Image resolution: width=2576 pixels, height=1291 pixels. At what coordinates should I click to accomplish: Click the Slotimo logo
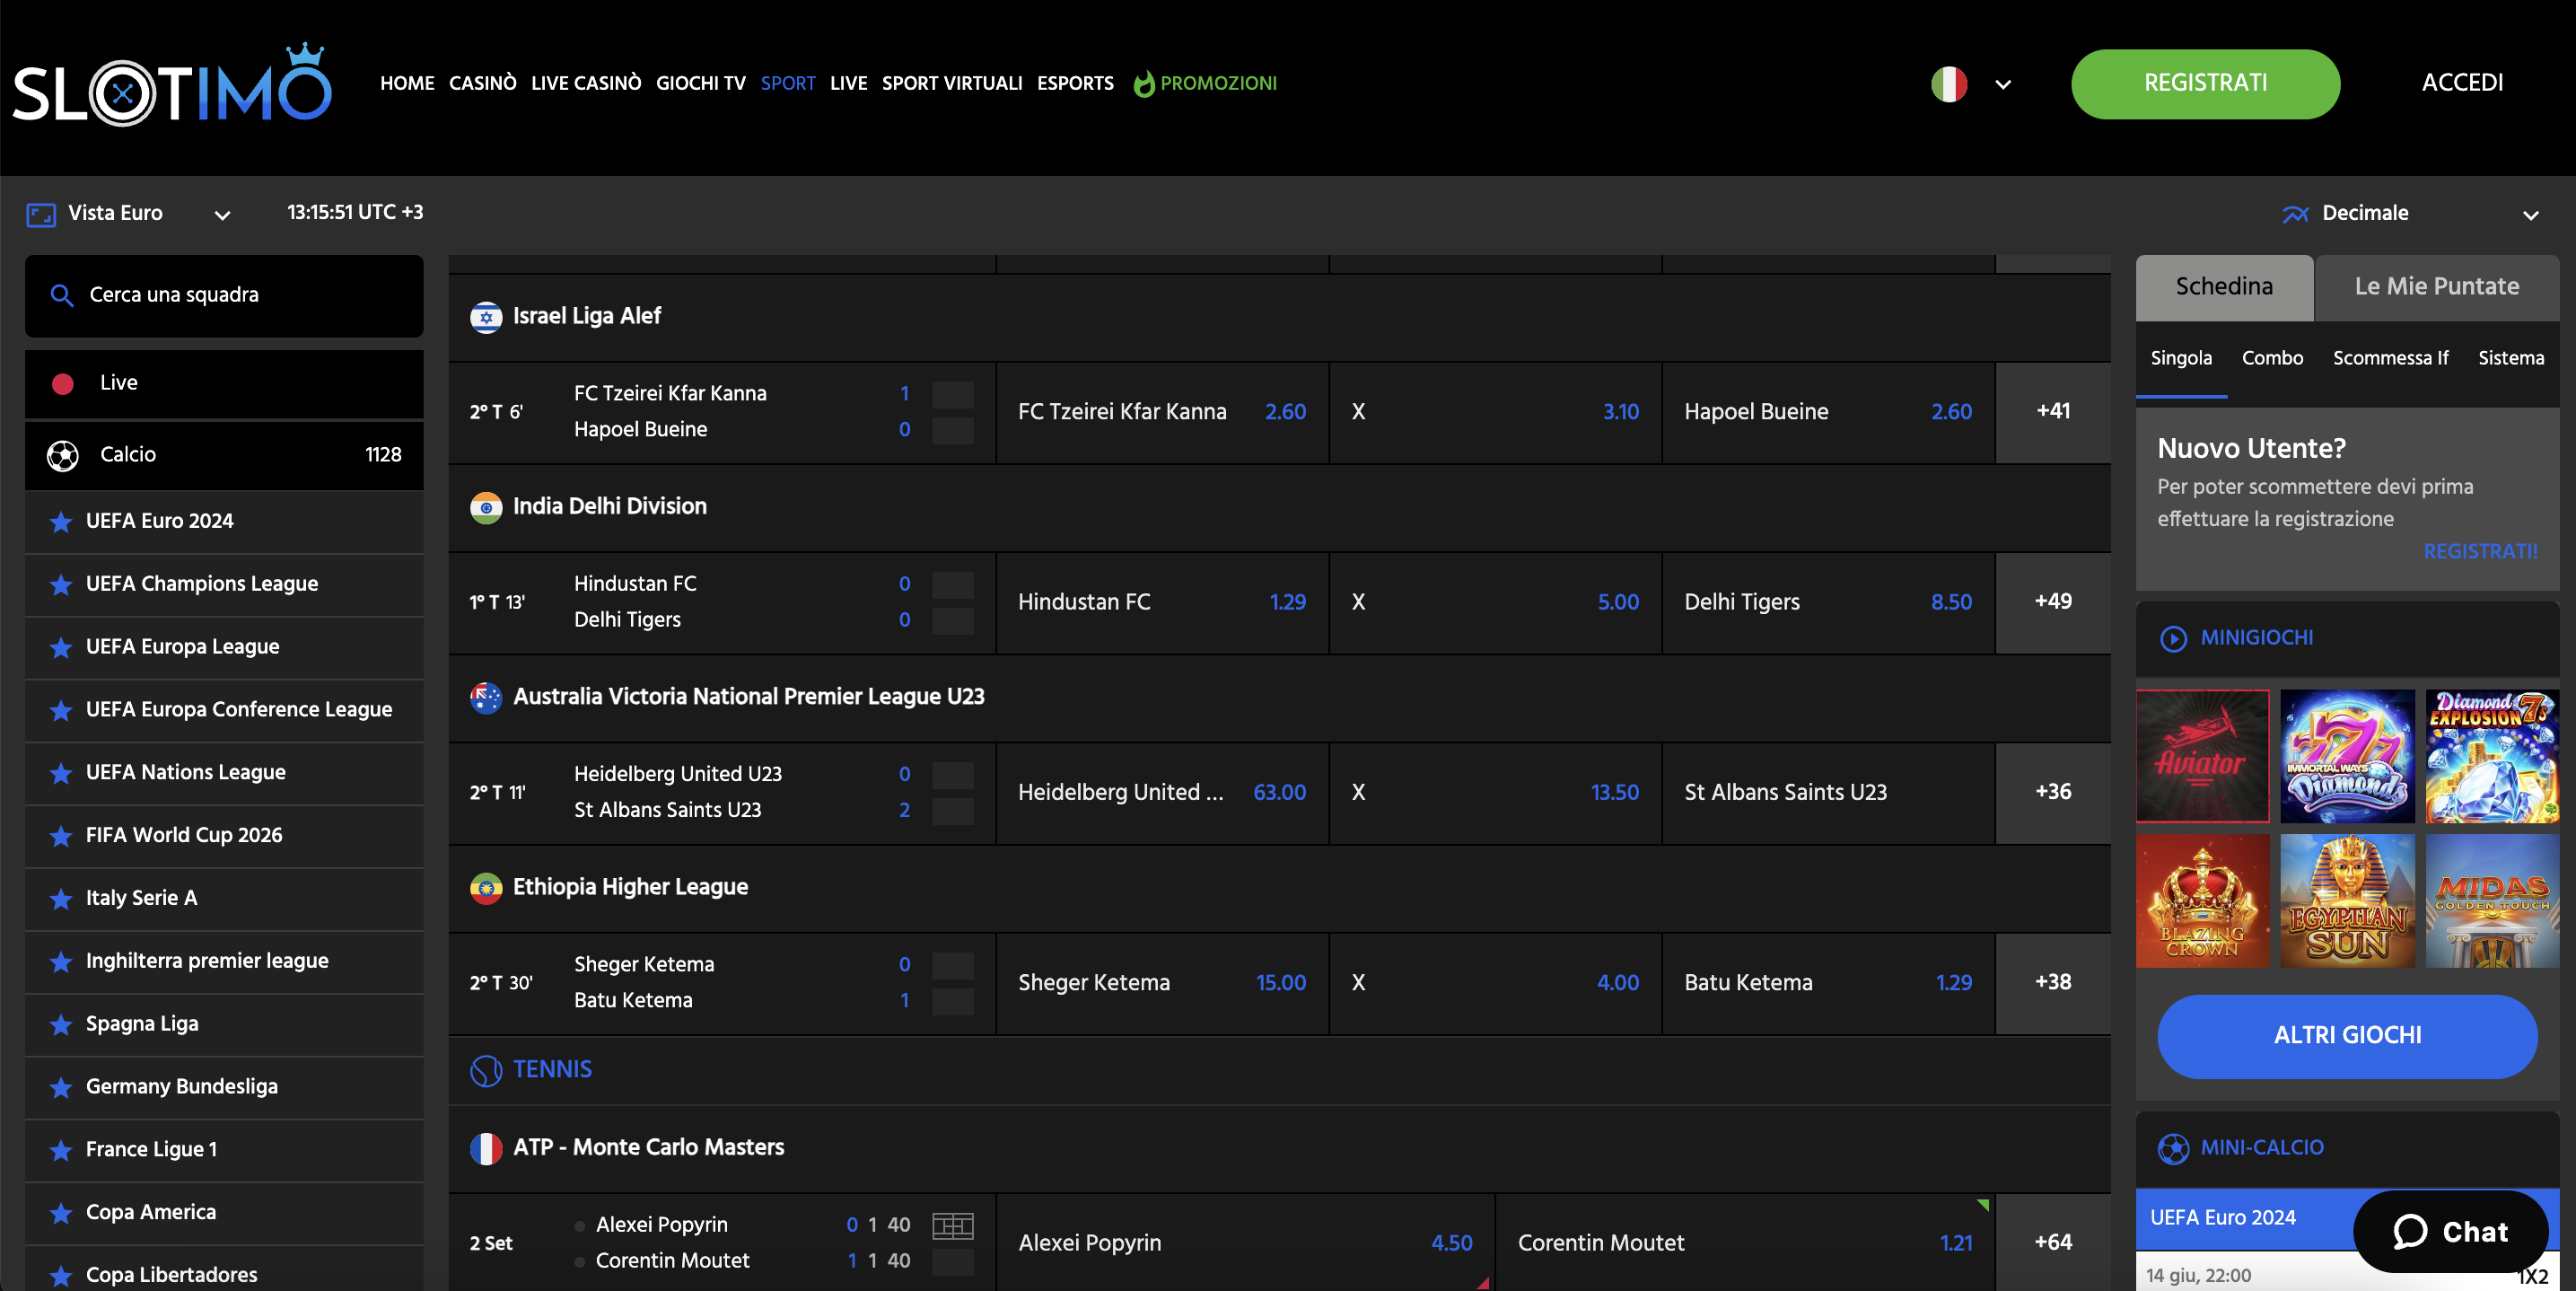click(x=172, y=85)
